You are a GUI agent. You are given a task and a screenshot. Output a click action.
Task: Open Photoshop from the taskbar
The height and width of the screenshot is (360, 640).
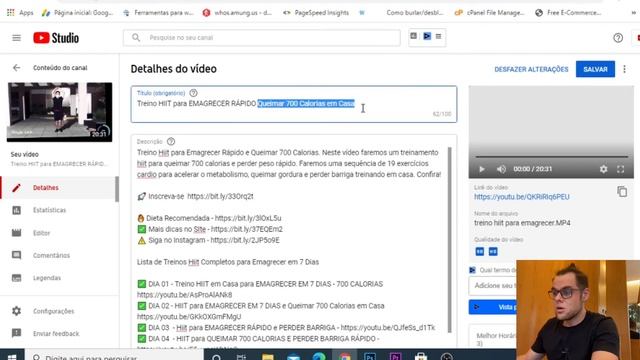click(370, 357)
